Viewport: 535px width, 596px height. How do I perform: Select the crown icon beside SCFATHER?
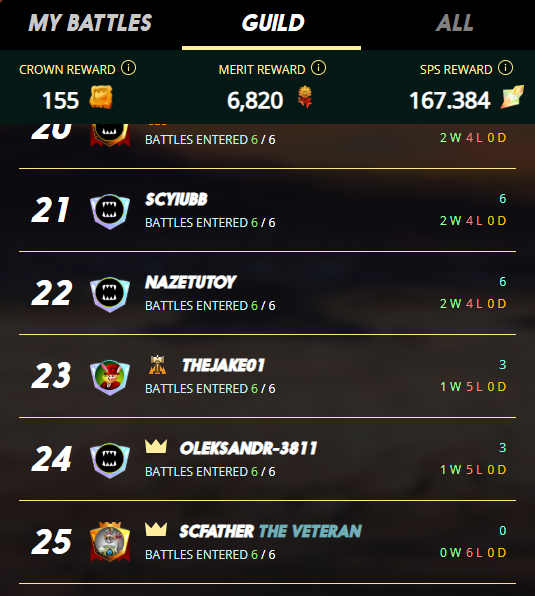[156, 529]
